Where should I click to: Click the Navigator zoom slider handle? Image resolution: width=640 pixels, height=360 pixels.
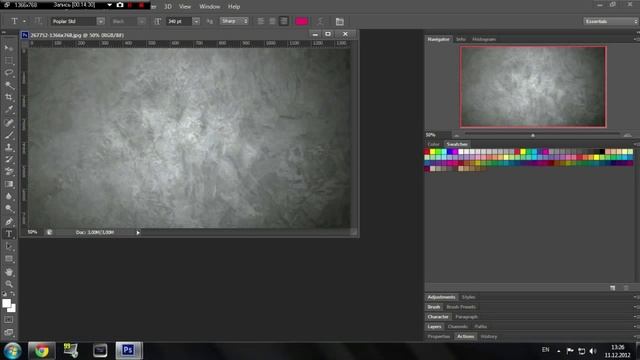tap(533, 135)
